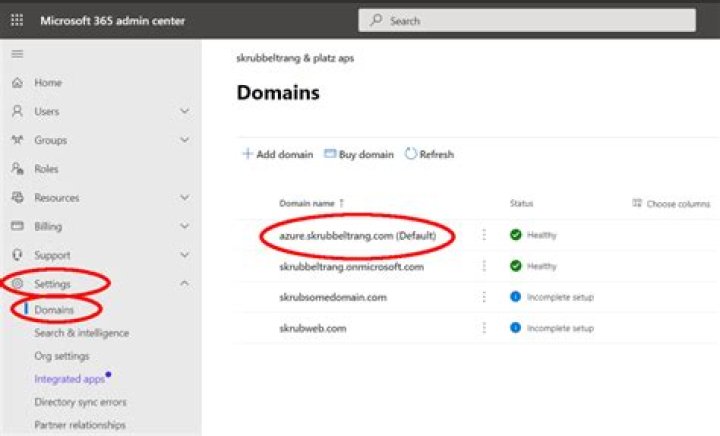Click Healthy status text for azure.skrubbeltrang.com
Screen dimensions: 720x436
pyautogui.click(x=542, y=235)
